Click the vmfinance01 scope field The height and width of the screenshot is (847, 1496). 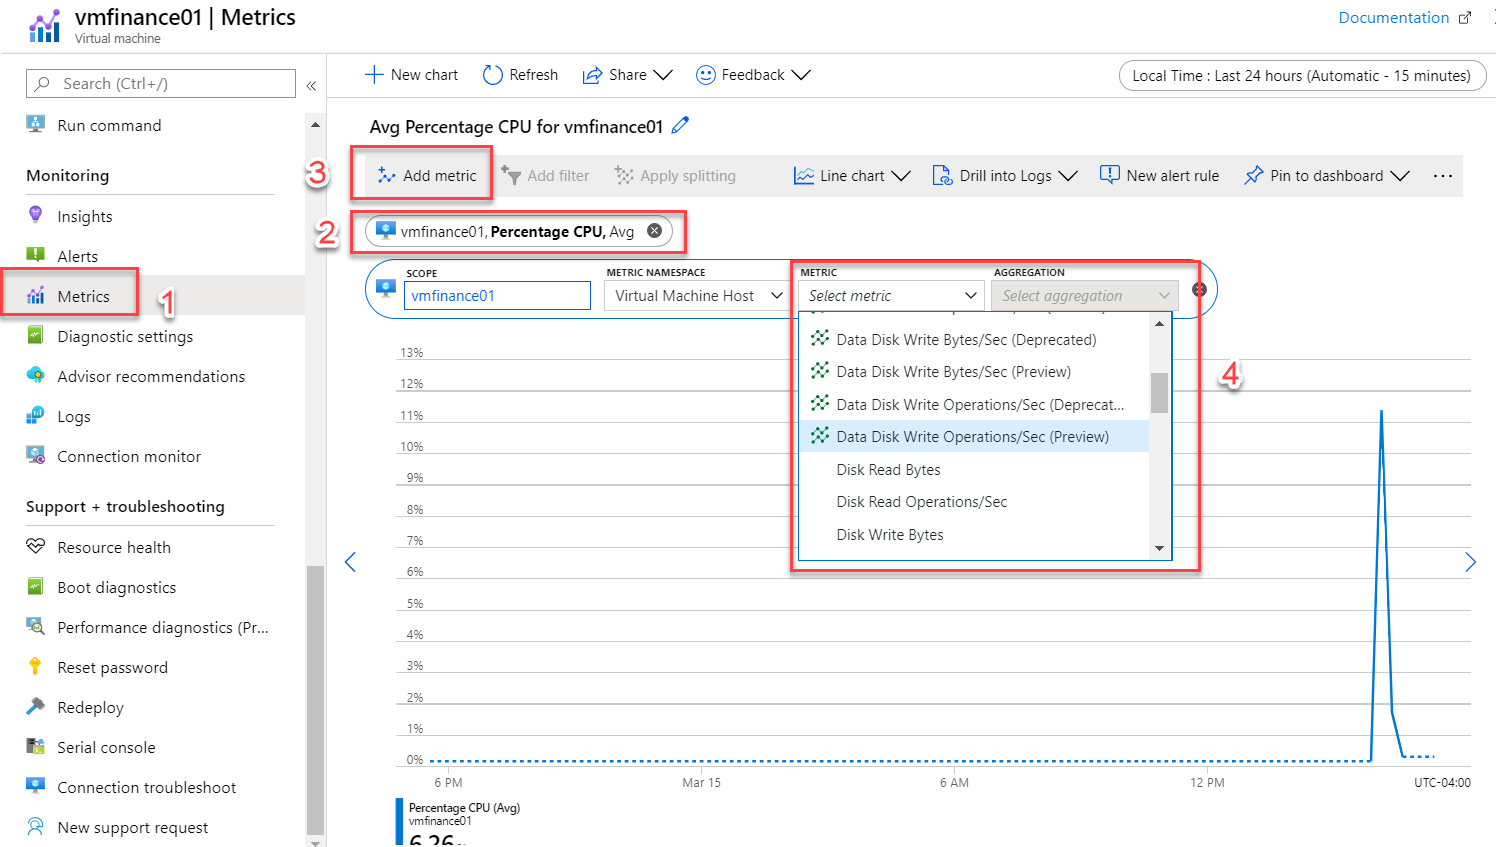pyautogui.click(x=497, y=296)
